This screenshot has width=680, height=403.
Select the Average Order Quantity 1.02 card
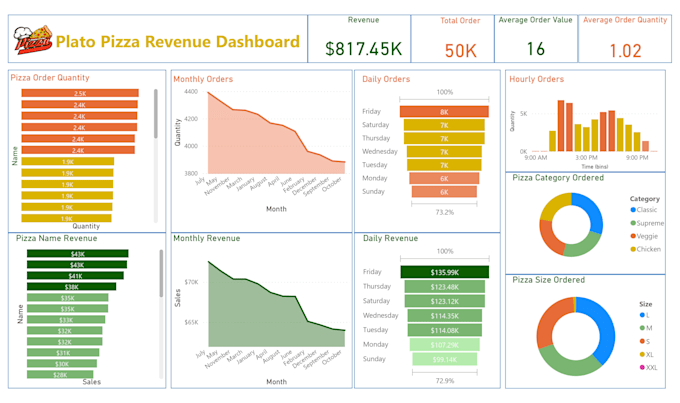point(625,39)
